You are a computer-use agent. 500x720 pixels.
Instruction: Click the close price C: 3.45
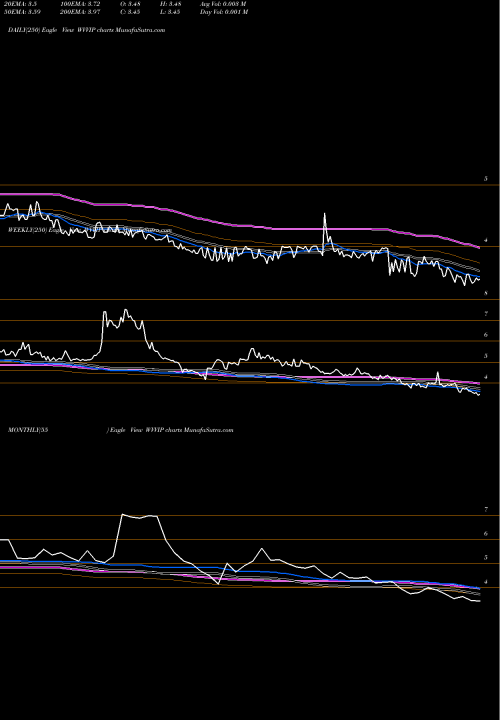coord(130,12)
